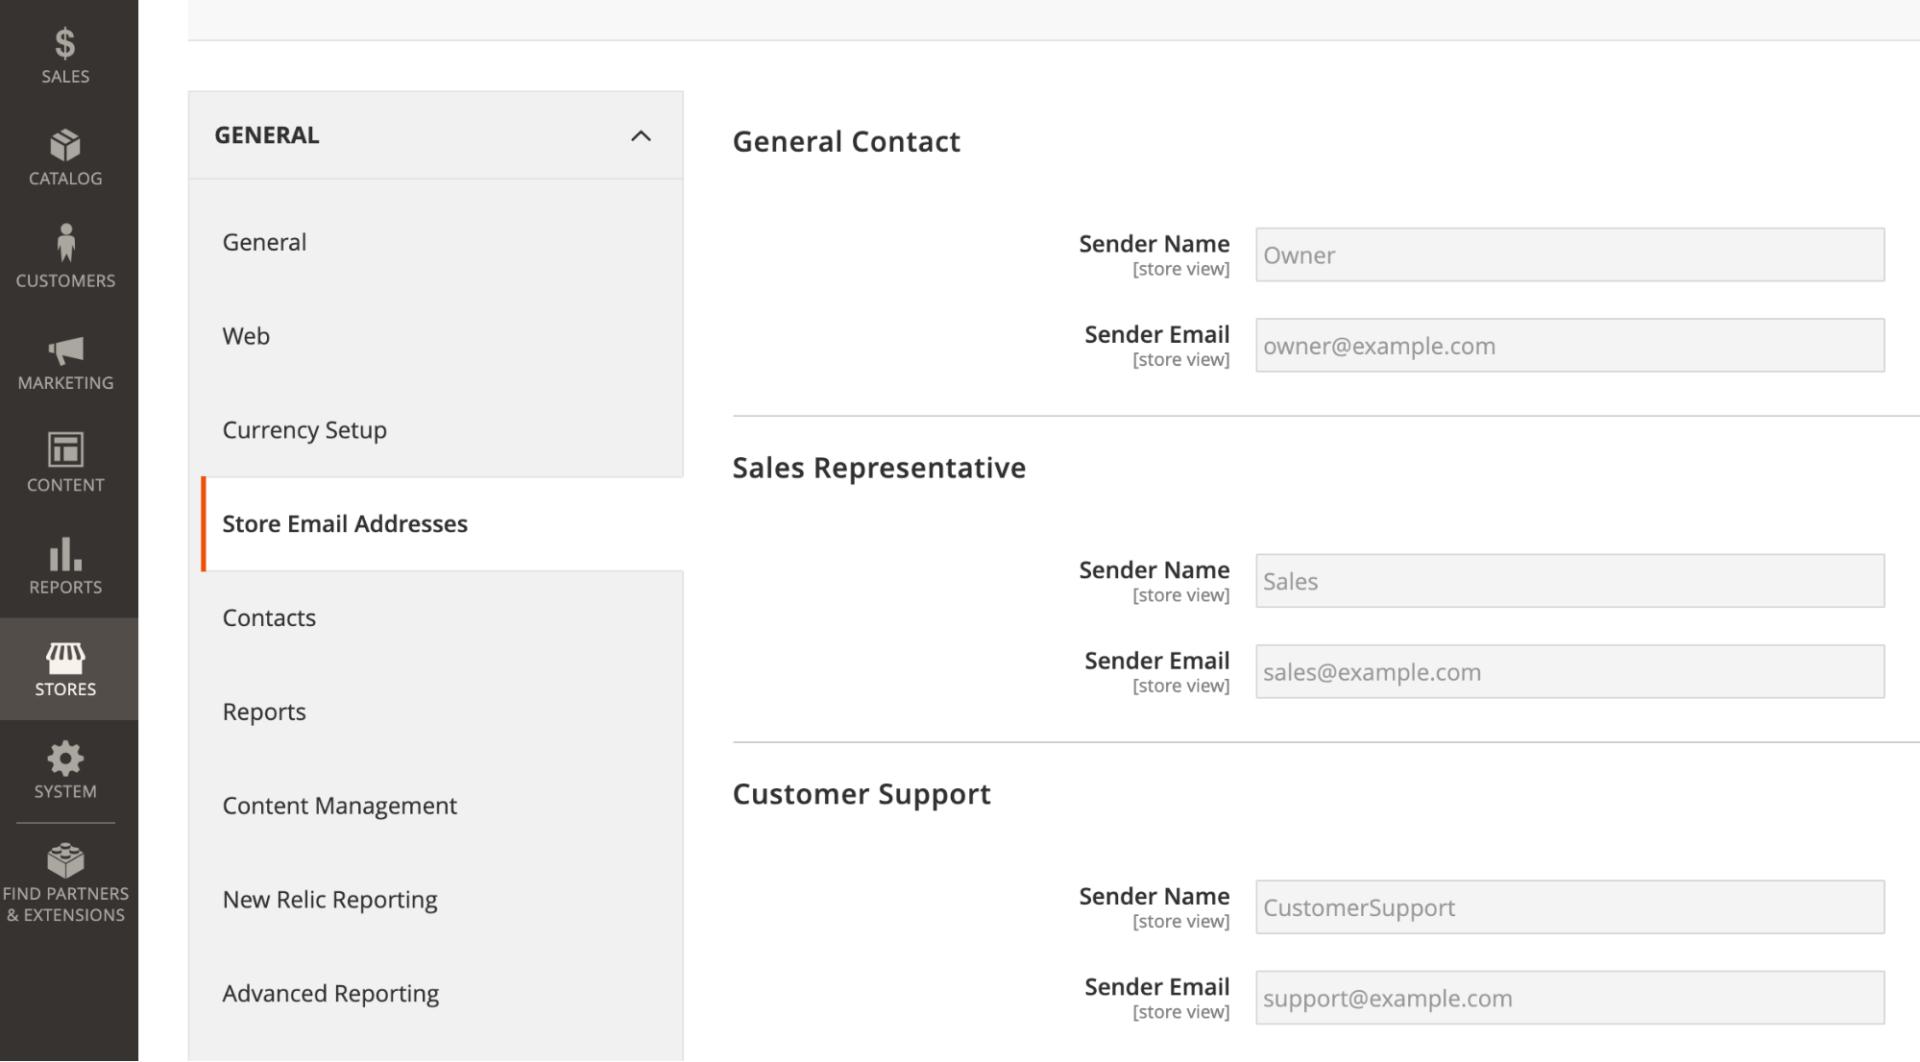Image resolution: width=1920 pixels, height=1062 pixels.
Task: Select Currency Setup from the menu
Action: click(304, 430)
